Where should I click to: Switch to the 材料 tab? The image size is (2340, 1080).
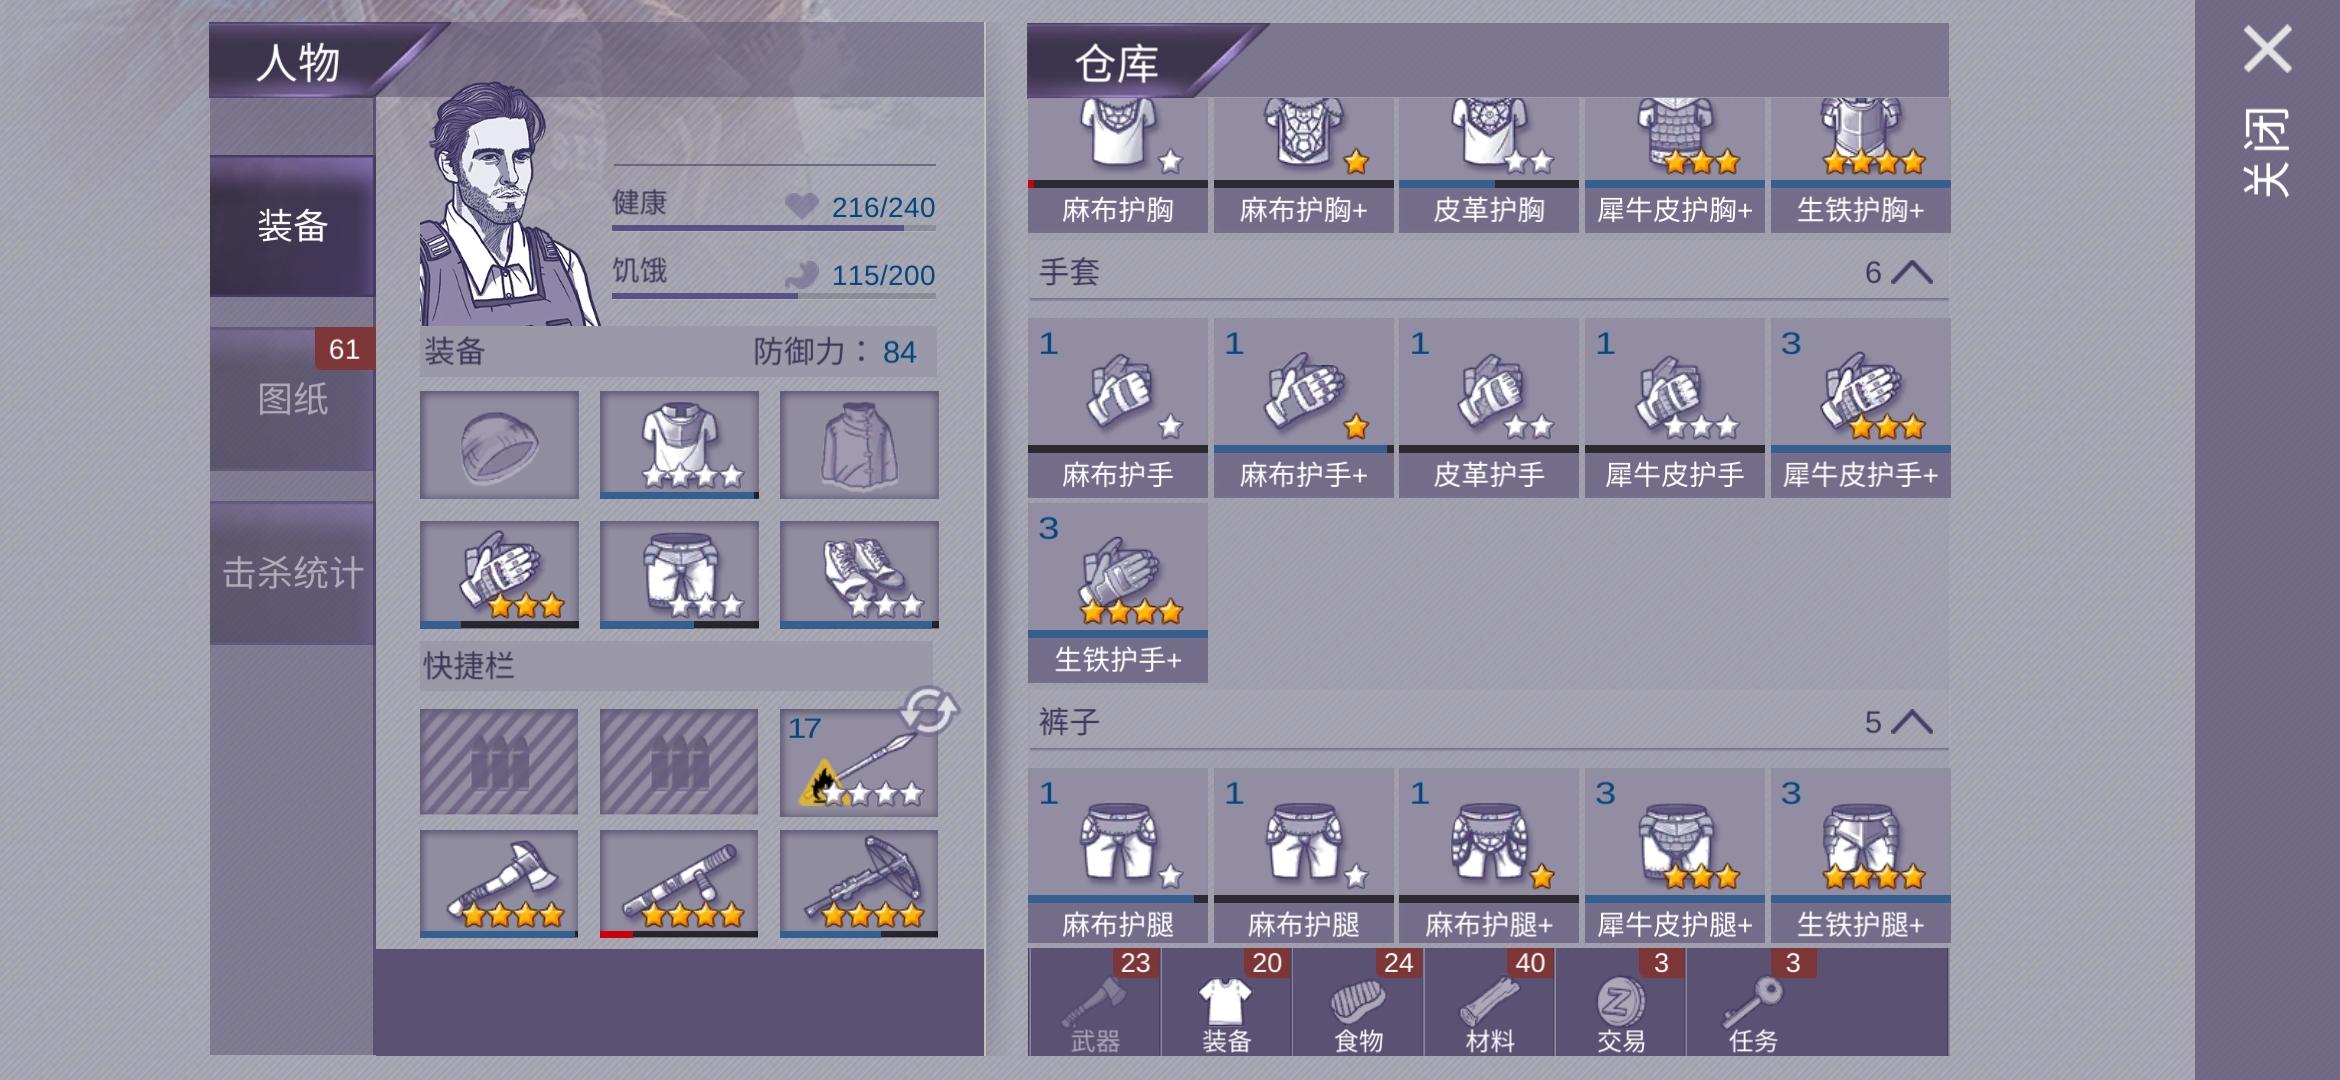(x=1490, y=1002)
